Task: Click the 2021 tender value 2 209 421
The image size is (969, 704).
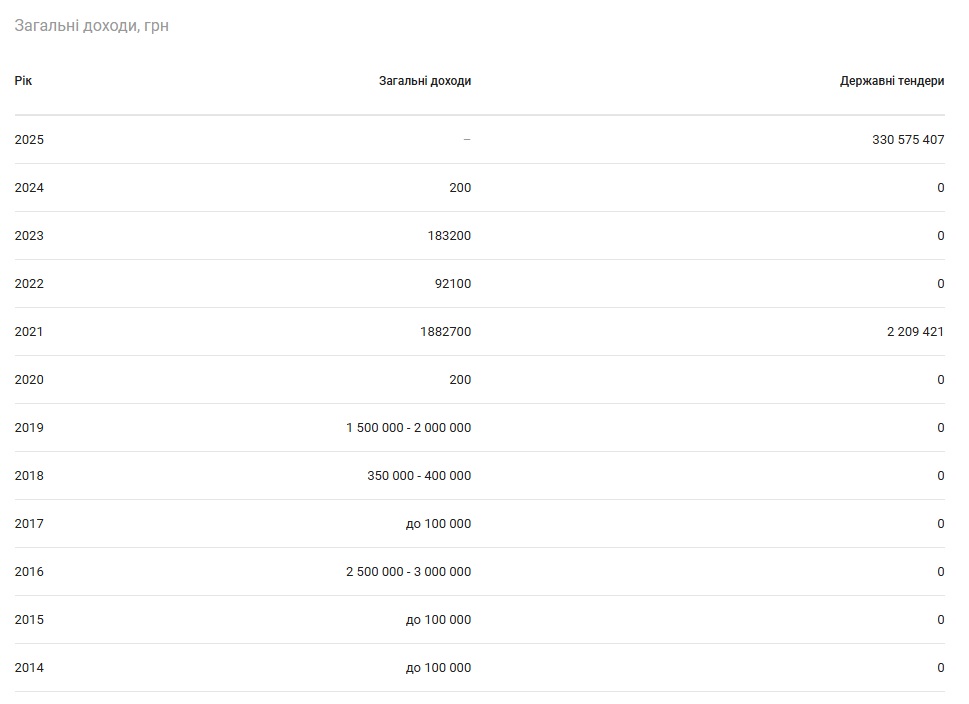Action: [x=914, y=332]
